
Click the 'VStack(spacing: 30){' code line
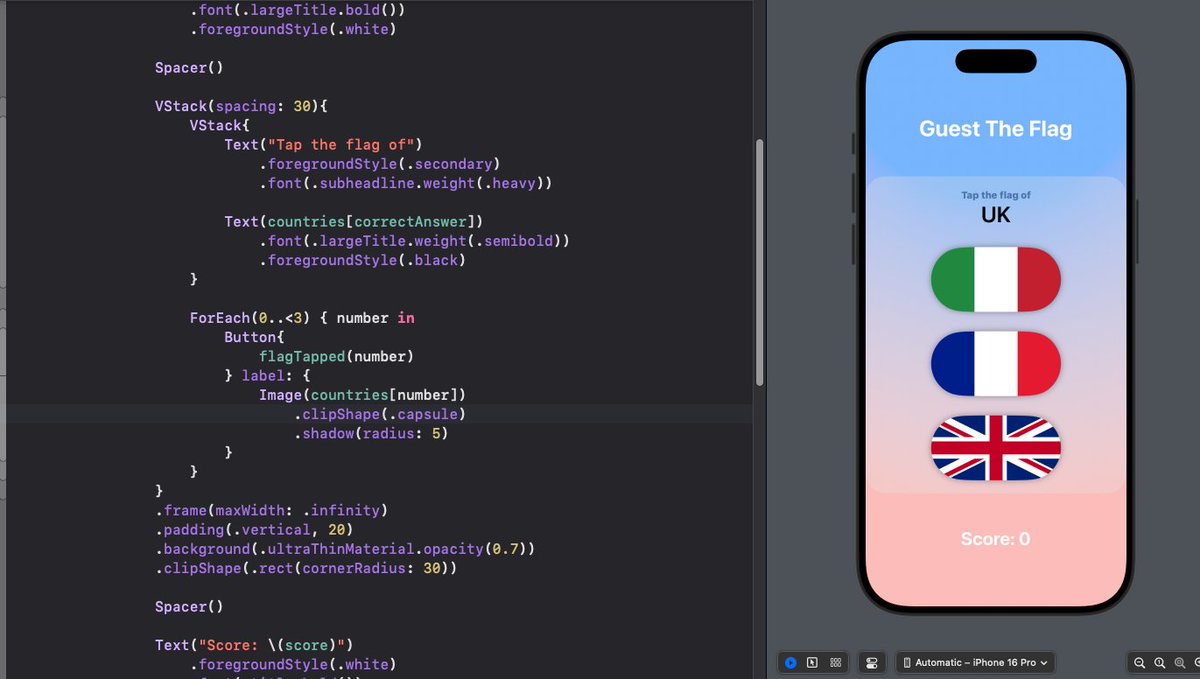click(x=241, y=107)
